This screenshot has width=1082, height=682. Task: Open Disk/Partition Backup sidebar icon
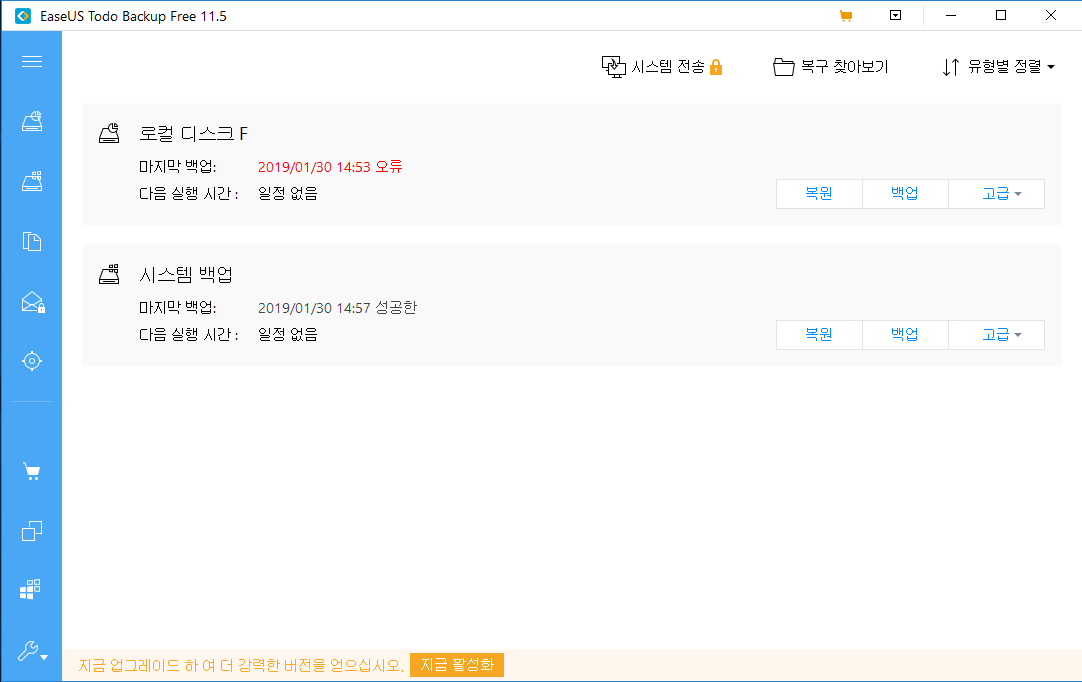[32, 121]
